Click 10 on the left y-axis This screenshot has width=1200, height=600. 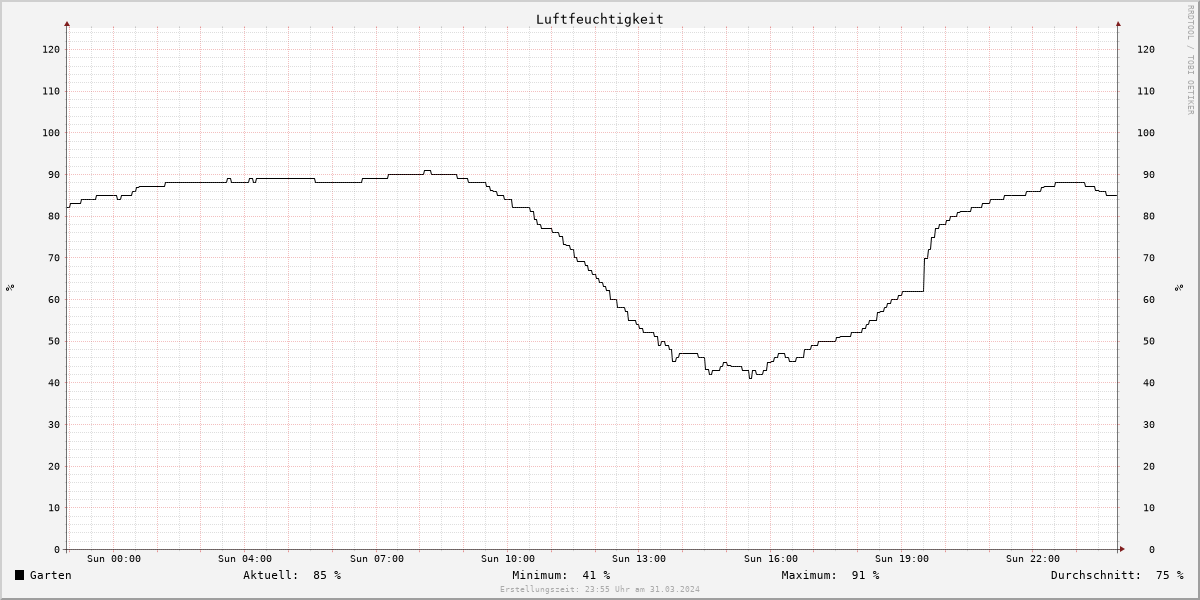[x=54, y=508]
